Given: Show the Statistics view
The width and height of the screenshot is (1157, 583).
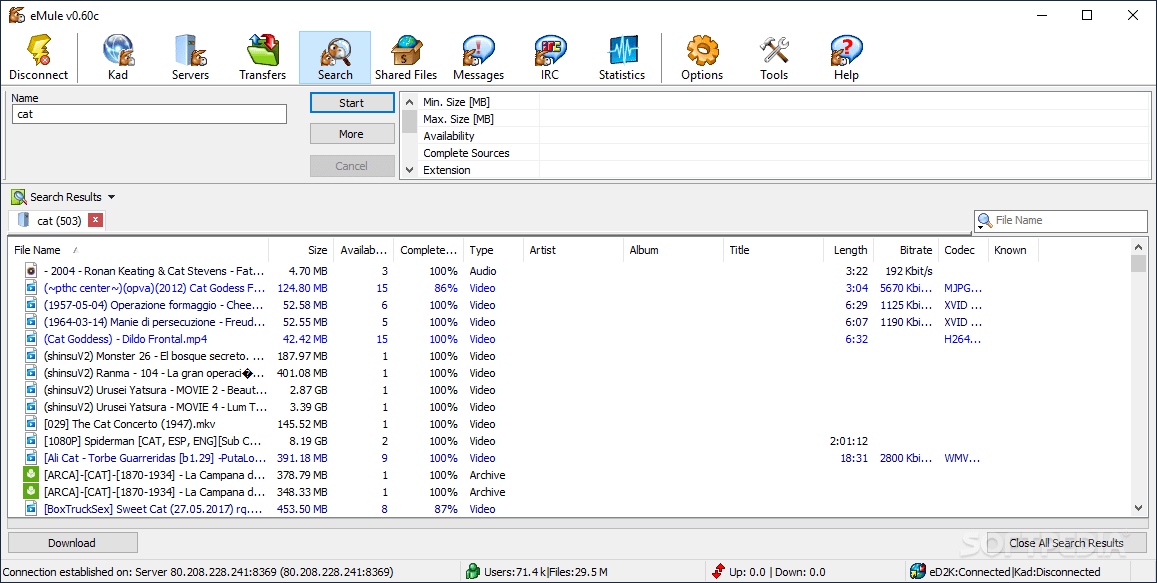Looking at the screenshot, I should pos(622,58).
